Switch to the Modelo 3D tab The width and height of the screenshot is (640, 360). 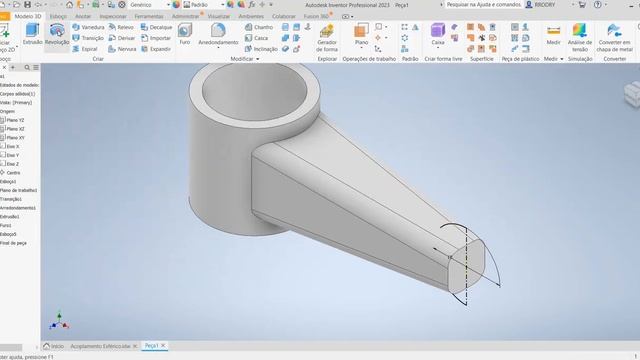(28, 16)
